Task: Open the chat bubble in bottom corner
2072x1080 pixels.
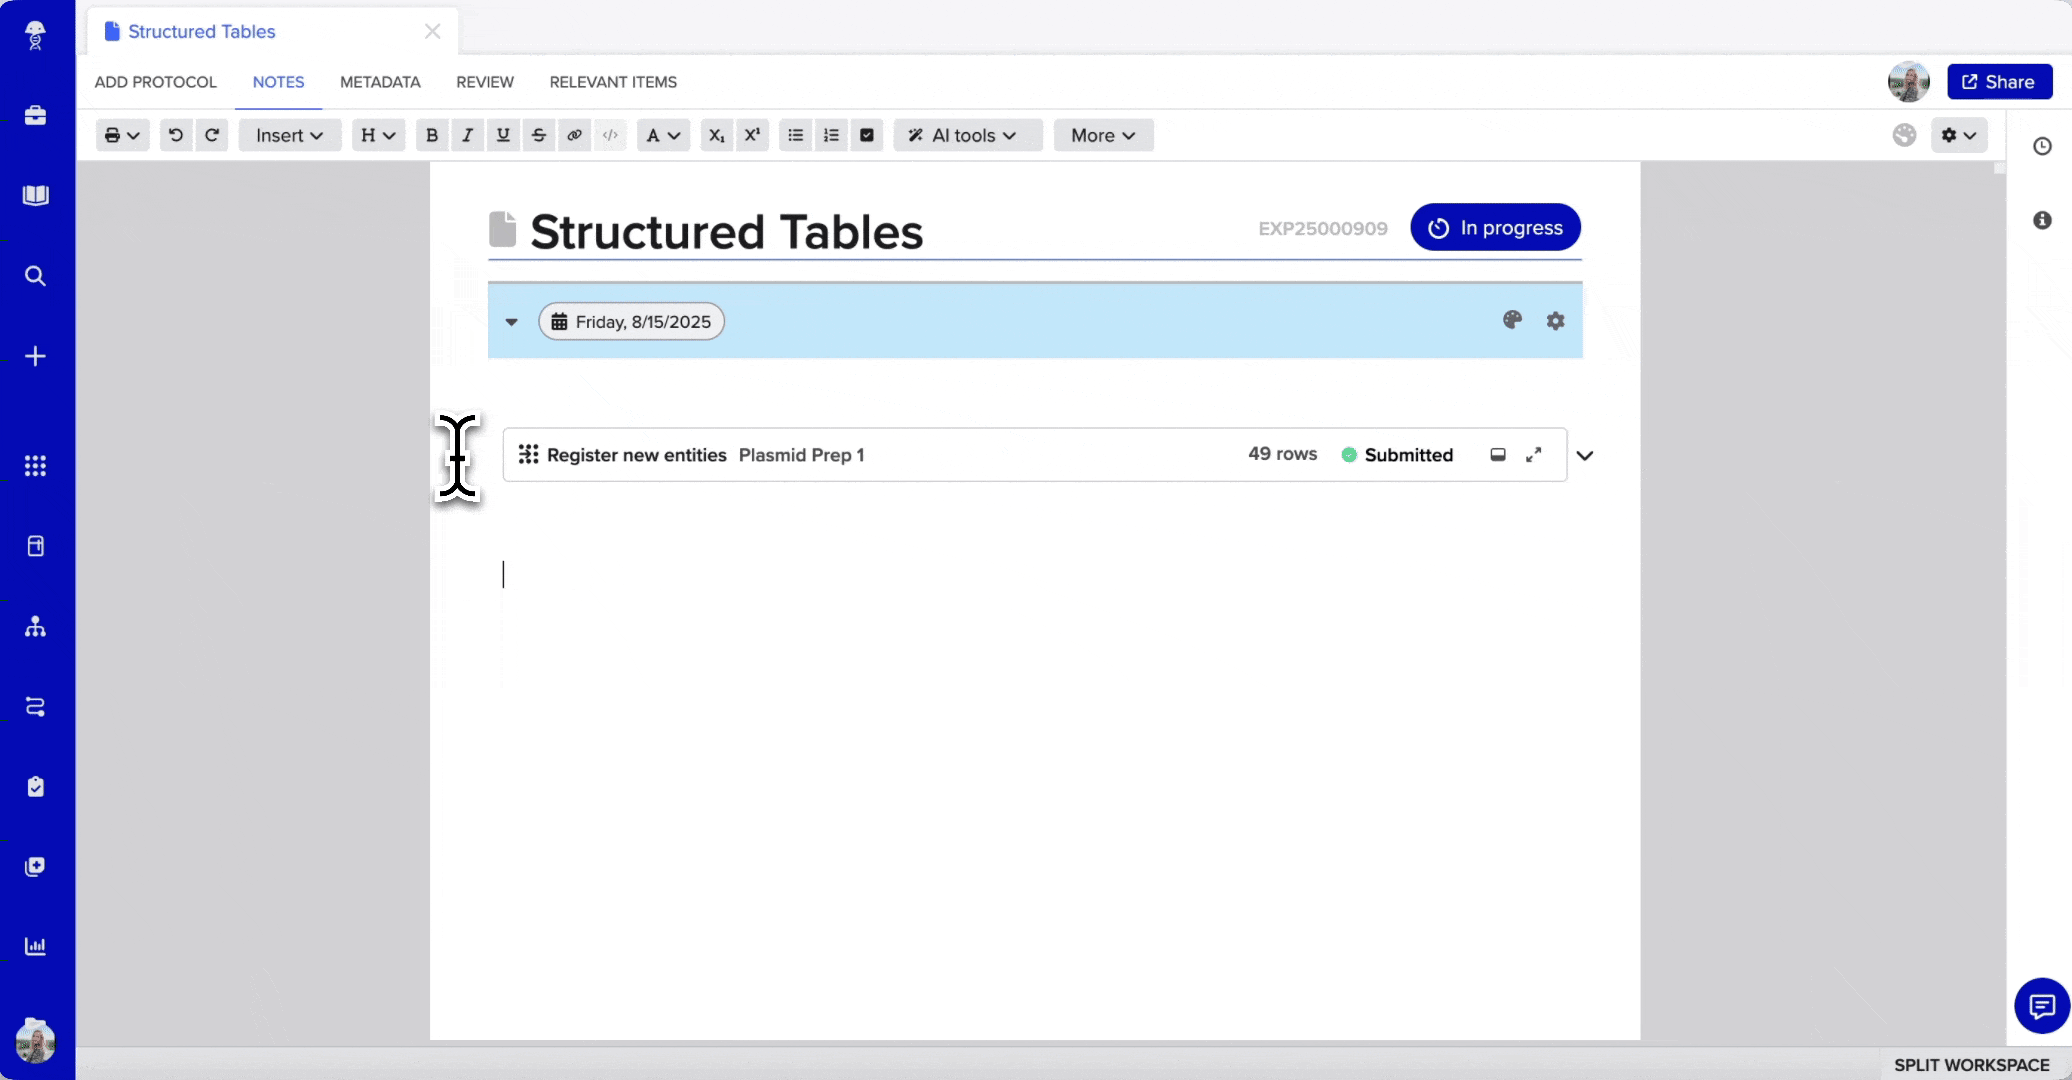Action: click(2041, 1006)
